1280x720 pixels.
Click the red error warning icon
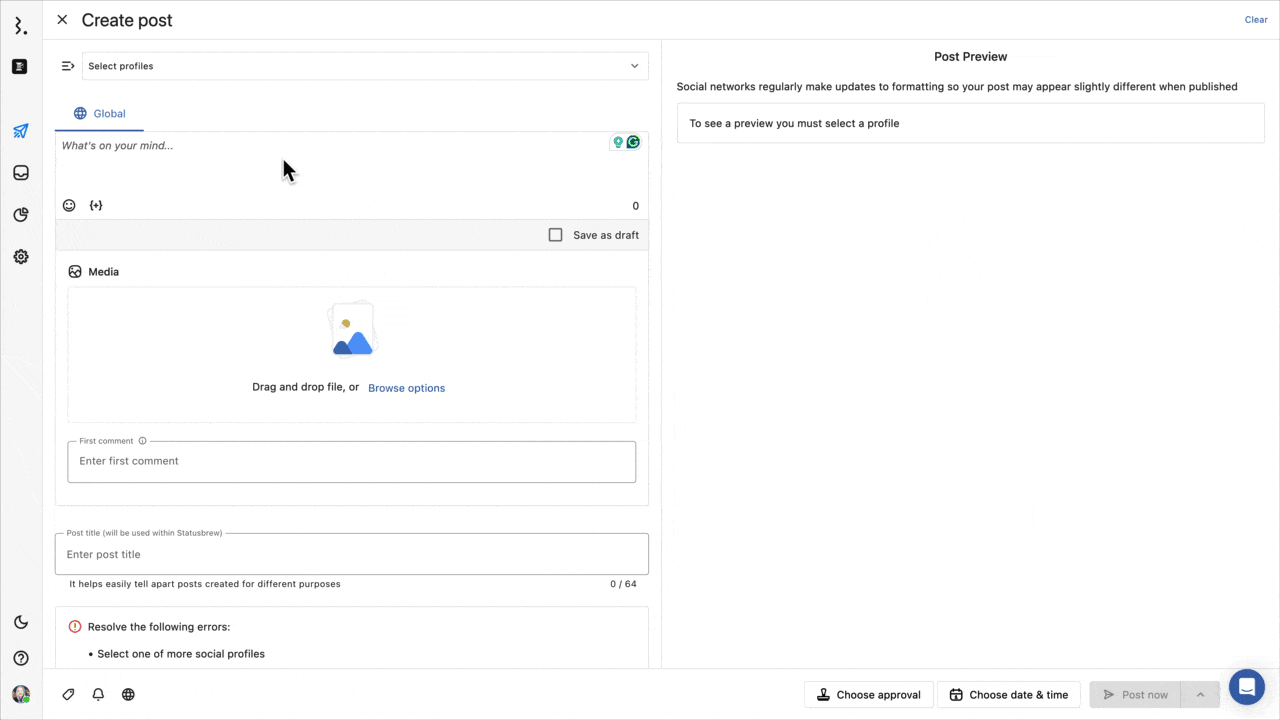(75, 627)
